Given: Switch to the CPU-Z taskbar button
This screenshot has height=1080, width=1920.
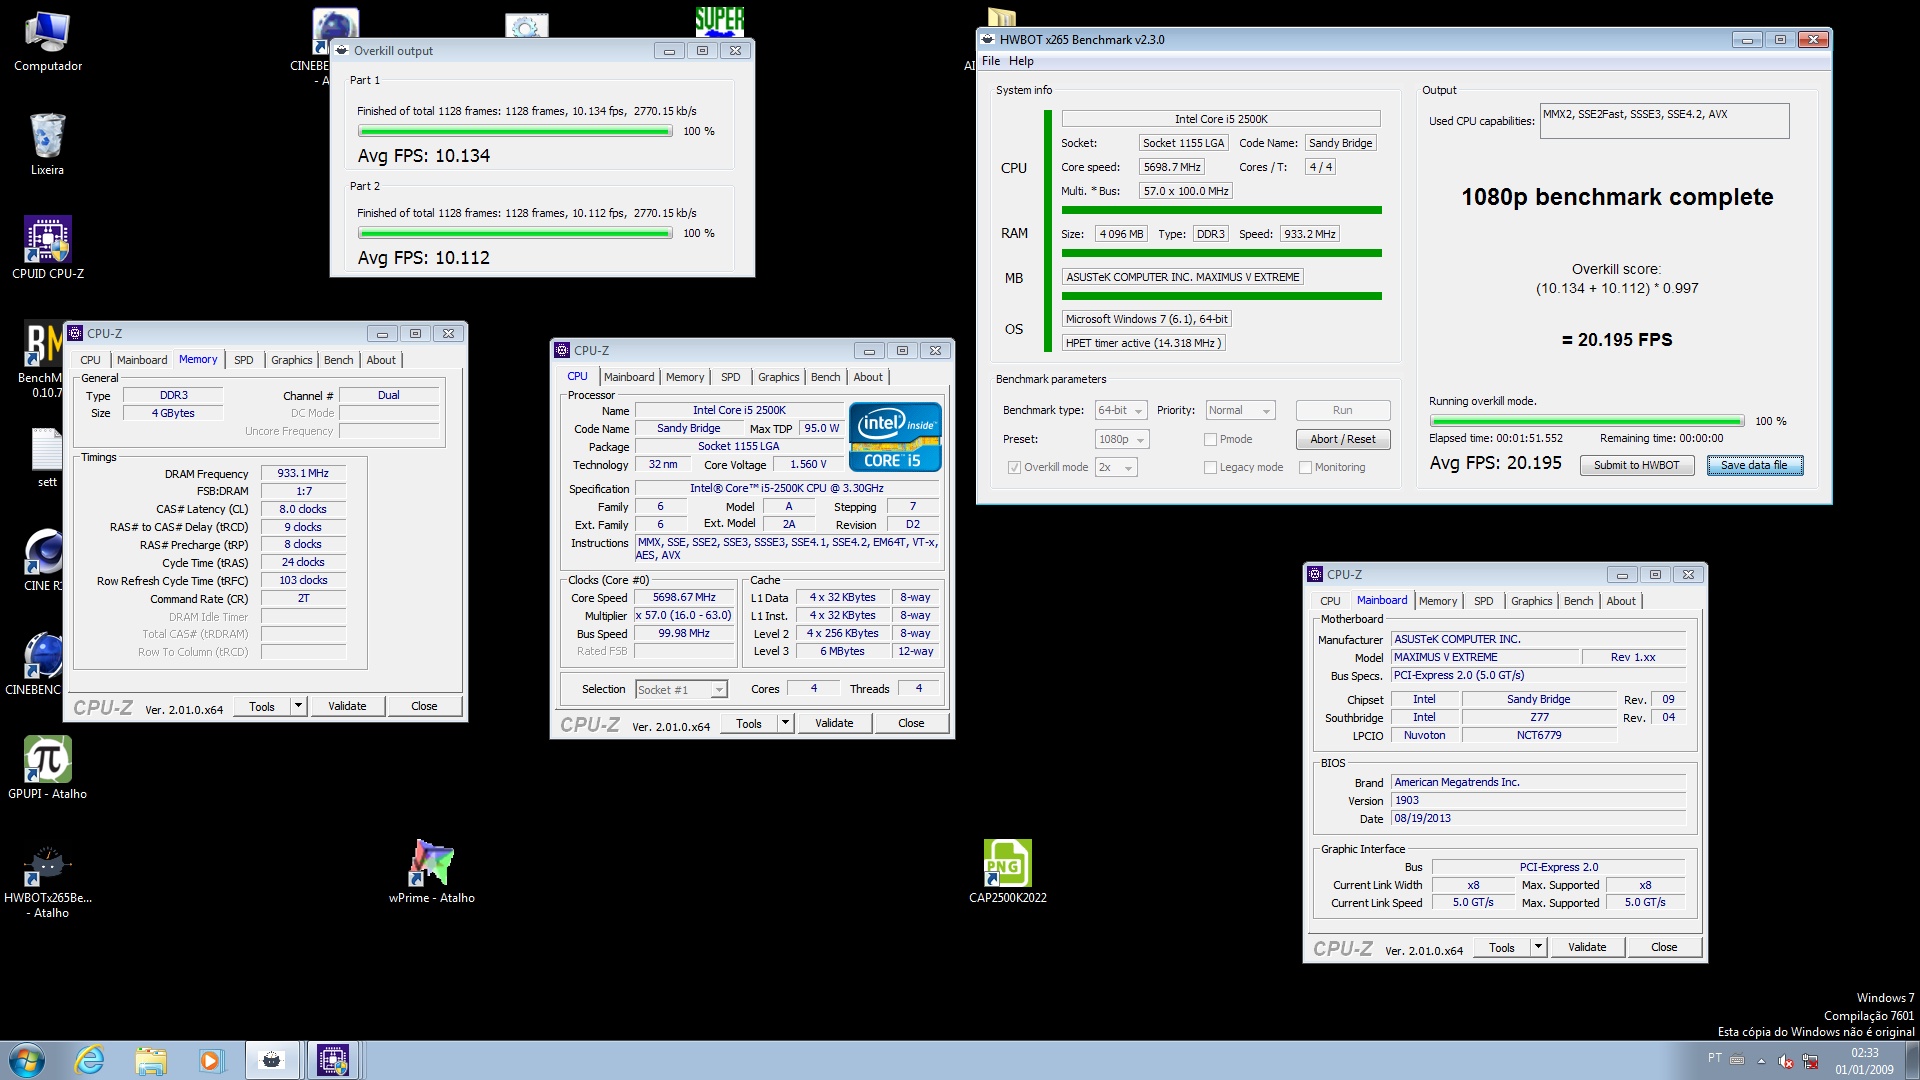Looking at the screenshot, I should click(333, 1060).
